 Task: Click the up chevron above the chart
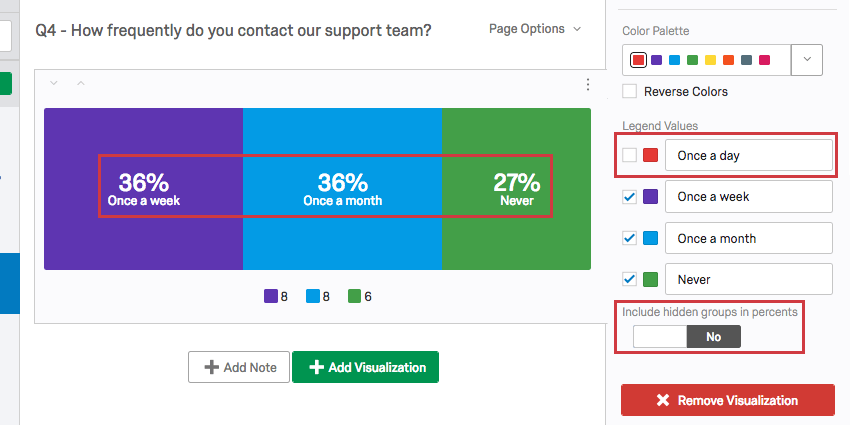[81, 83]
